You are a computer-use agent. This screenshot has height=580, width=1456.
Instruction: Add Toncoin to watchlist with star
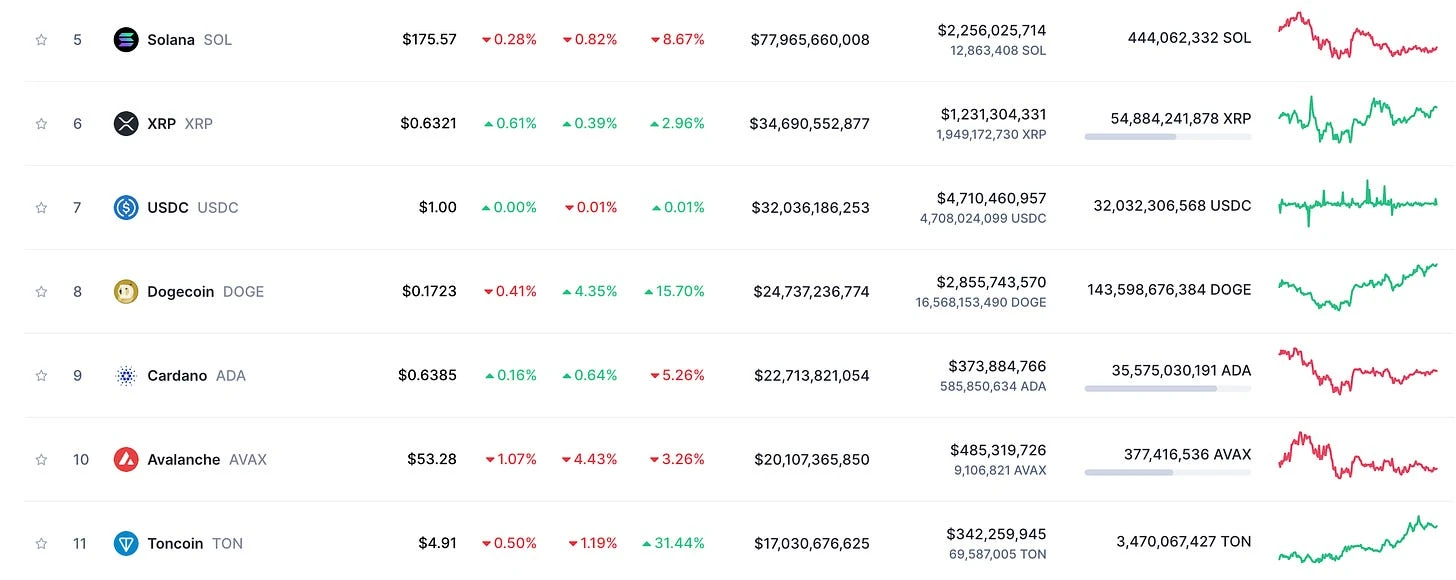pos(41,544)
